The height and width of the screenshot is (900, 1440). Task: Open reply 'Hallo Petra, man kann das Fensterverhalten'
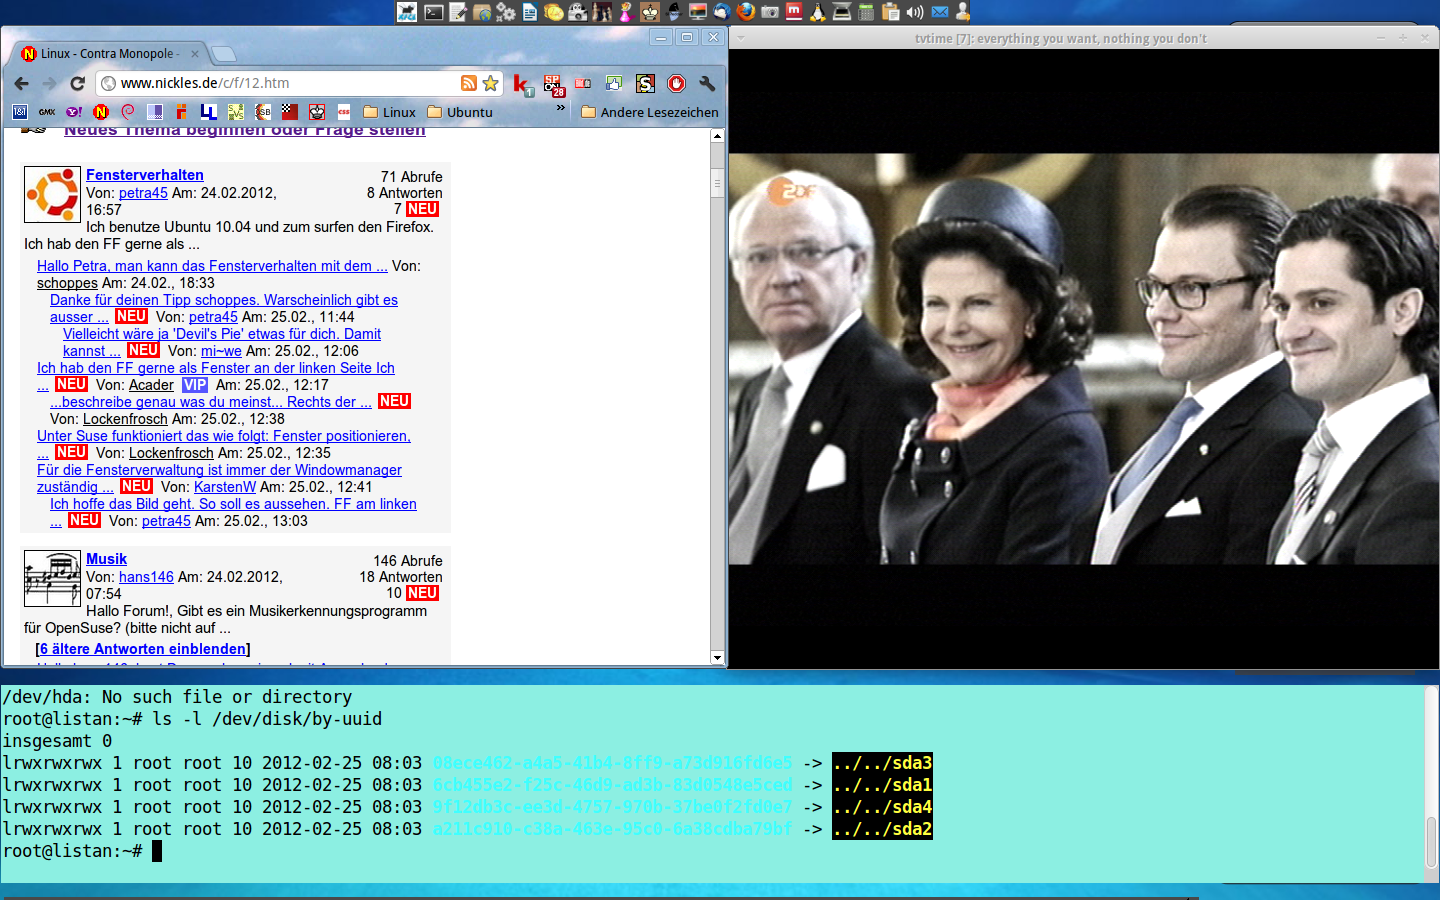click(x=212, y=266)
